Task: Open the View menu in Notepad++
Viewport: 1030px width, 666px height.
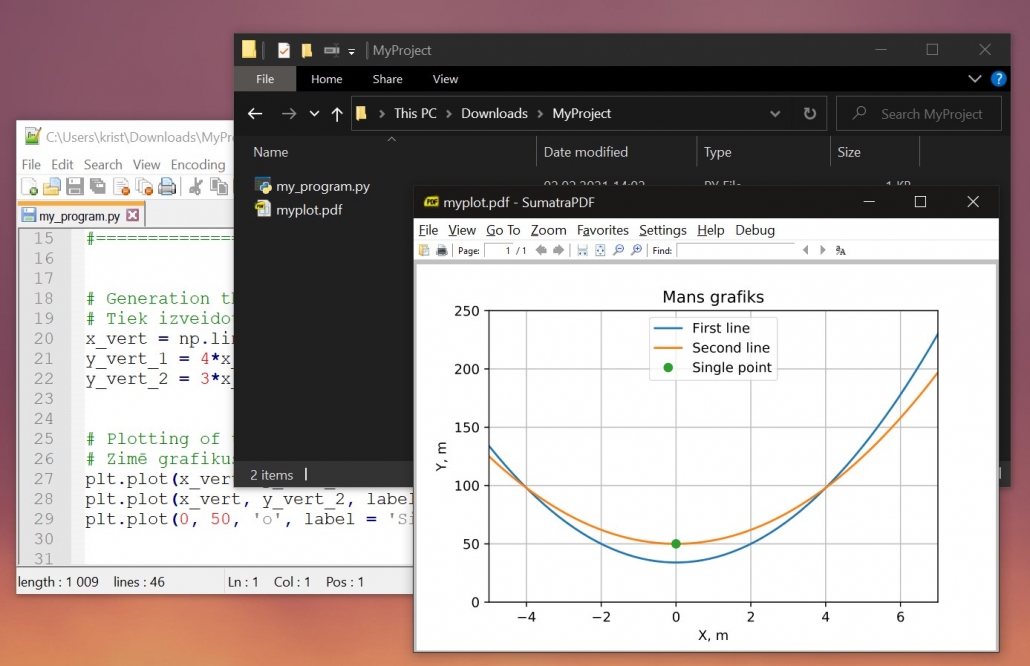Action: (146, 164)
